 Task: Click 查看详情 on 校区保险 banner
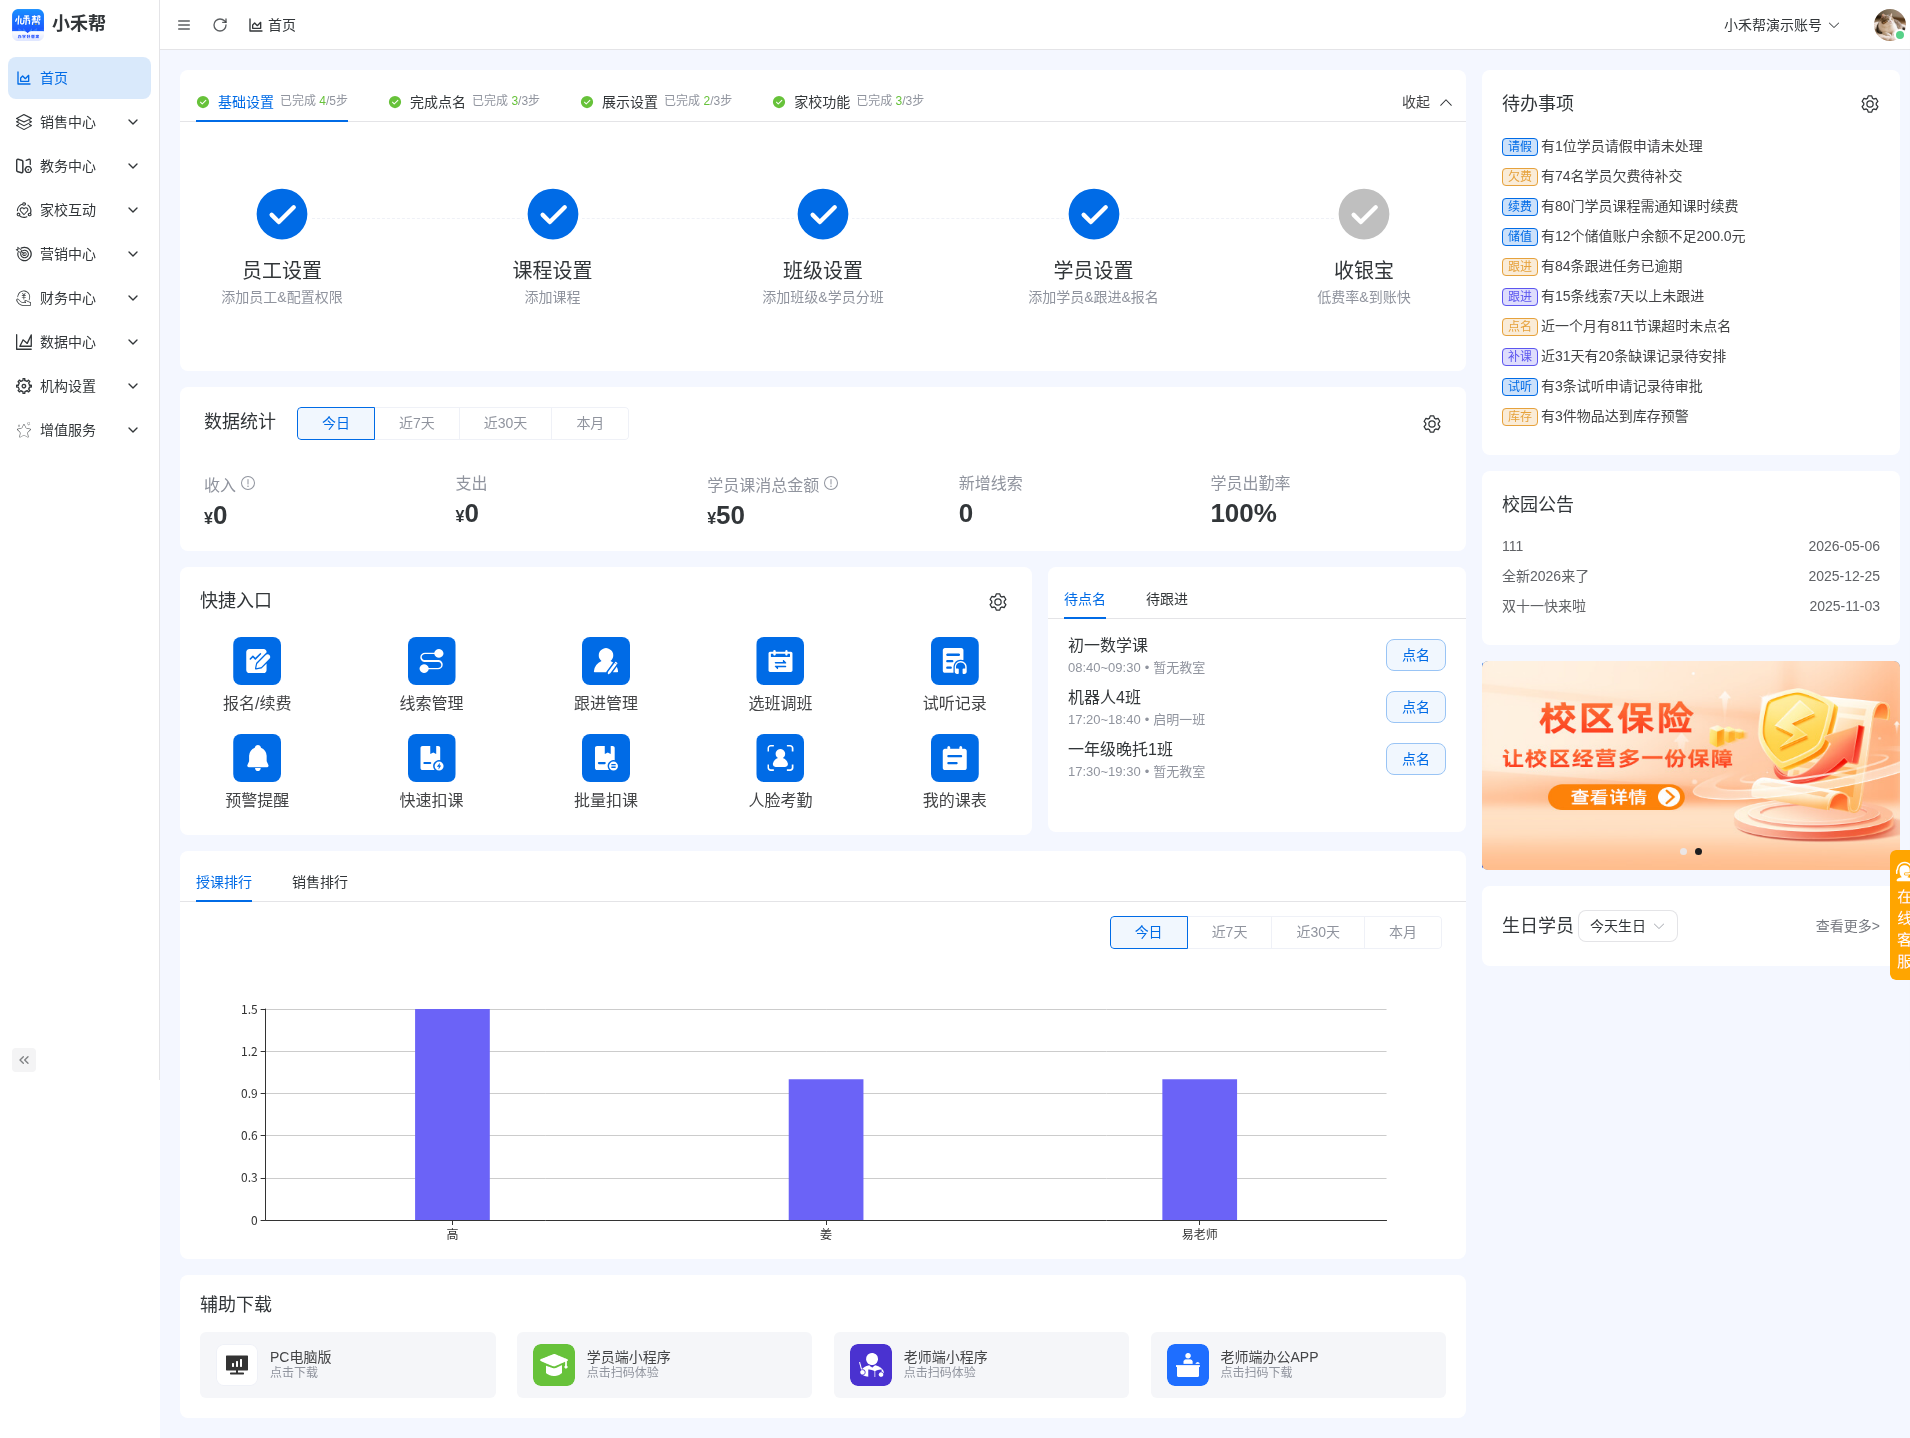pos(1616,797)
